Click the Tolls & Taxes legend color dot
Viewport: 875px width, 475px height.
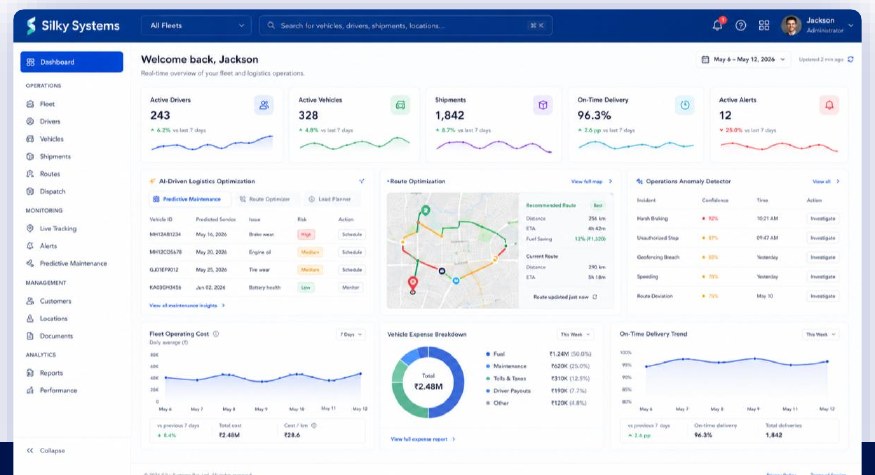tap(488, 378)
